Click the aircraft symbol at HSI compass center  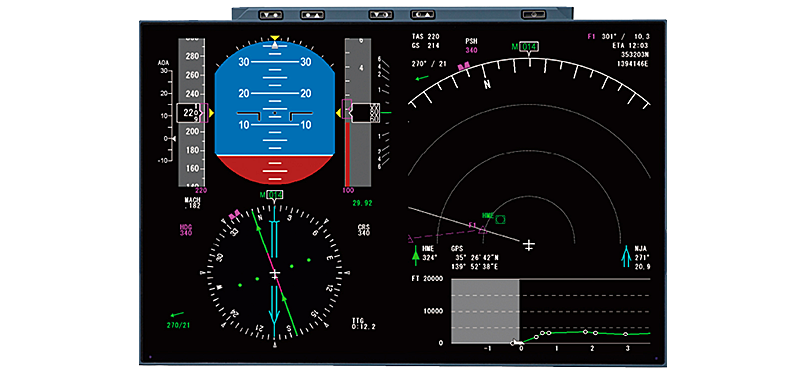coord(275,275)
